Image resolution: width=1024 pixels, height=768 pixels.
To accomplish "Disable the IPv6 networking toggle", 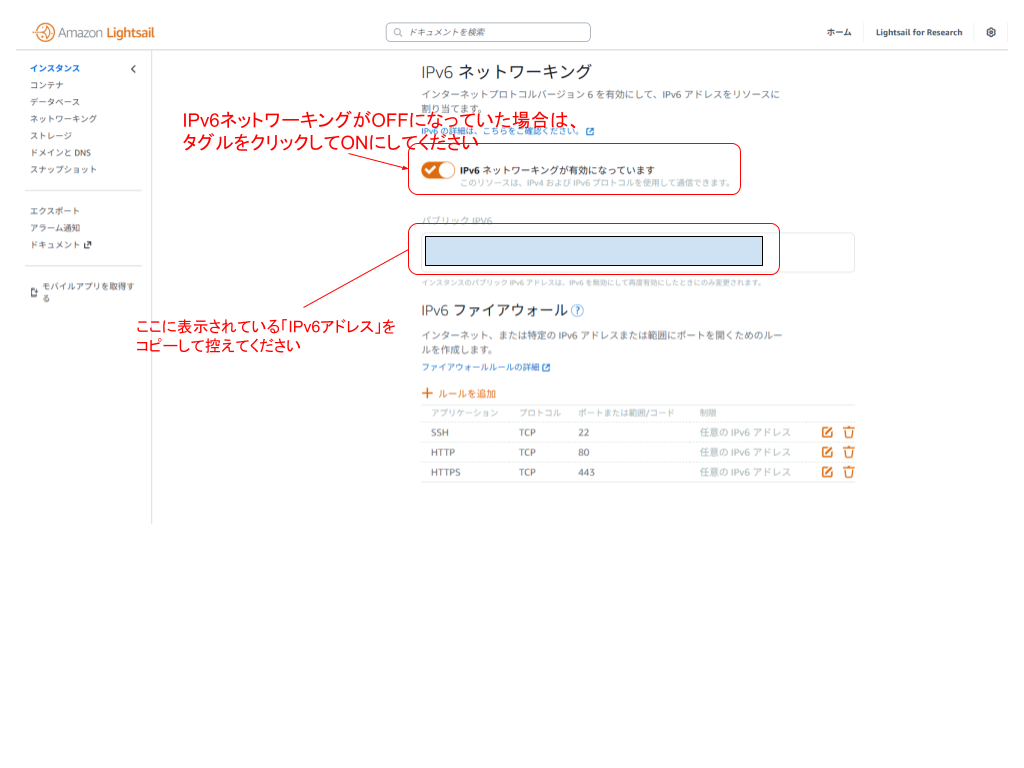I will click(437, 170).
